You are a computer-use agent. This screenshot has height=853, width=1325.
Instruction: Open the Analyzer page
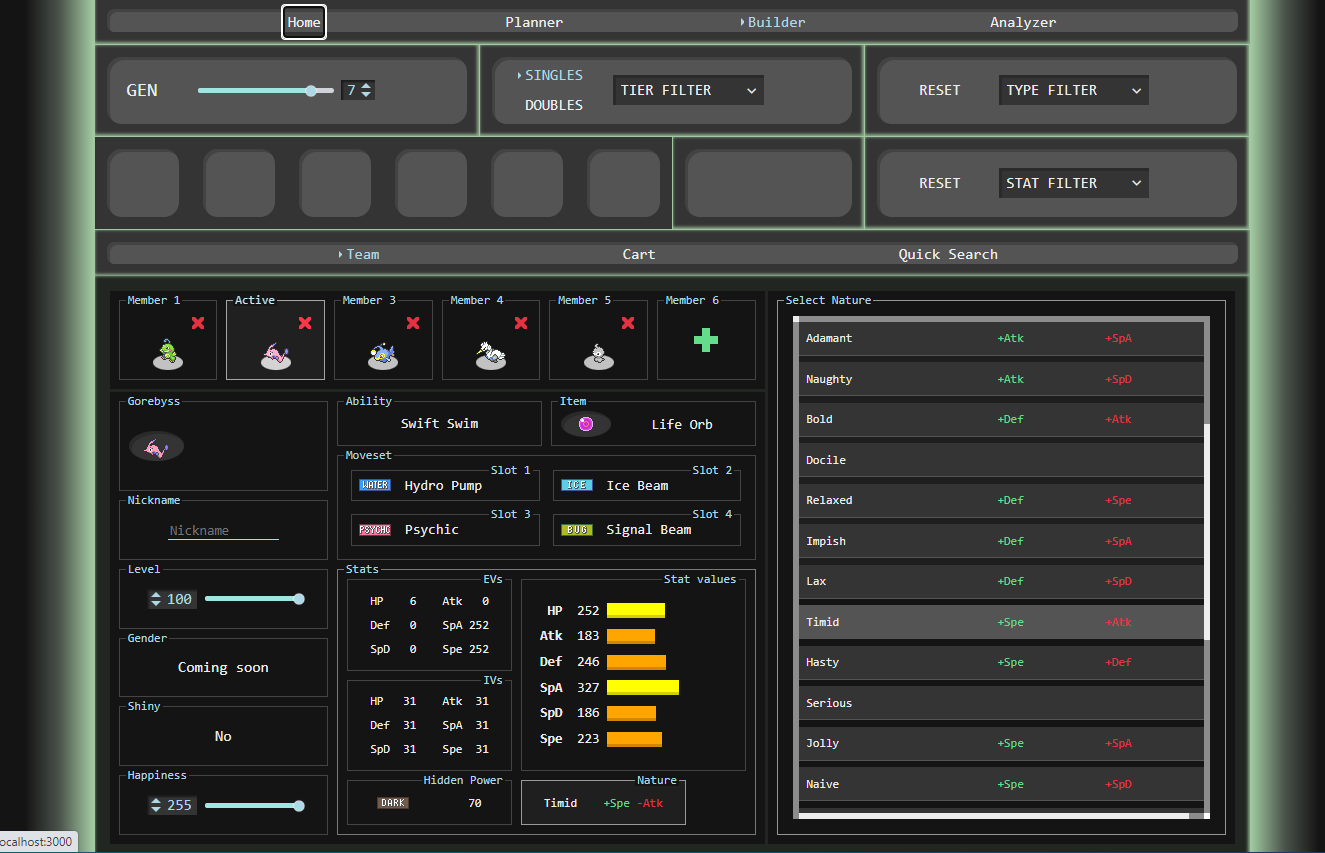click(1023, 22)
